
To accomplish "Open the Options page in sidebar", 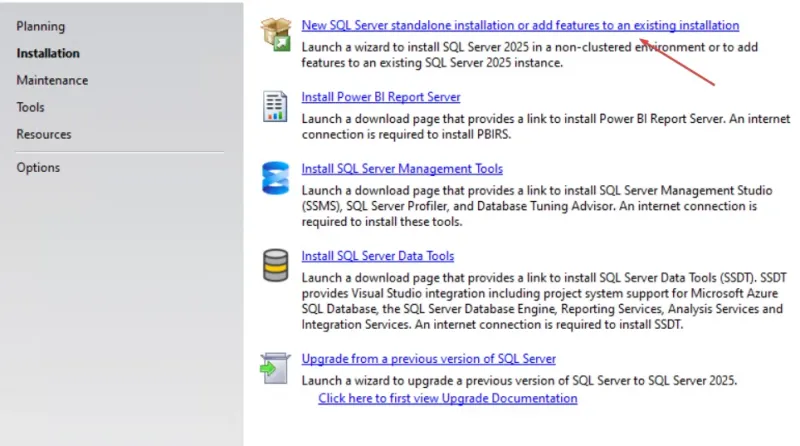I will (x=38, y=167).
